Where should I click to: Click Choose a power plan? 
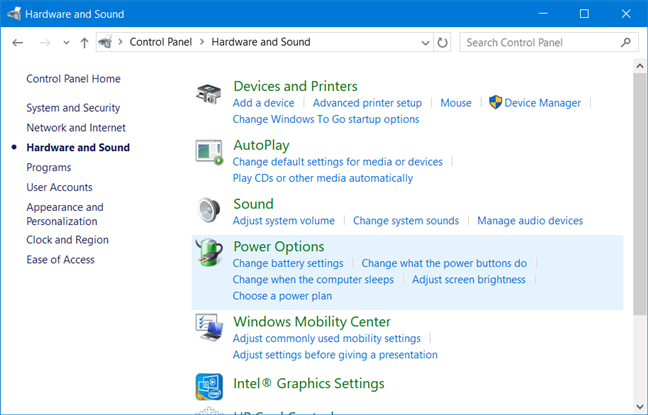coord(282,296)
